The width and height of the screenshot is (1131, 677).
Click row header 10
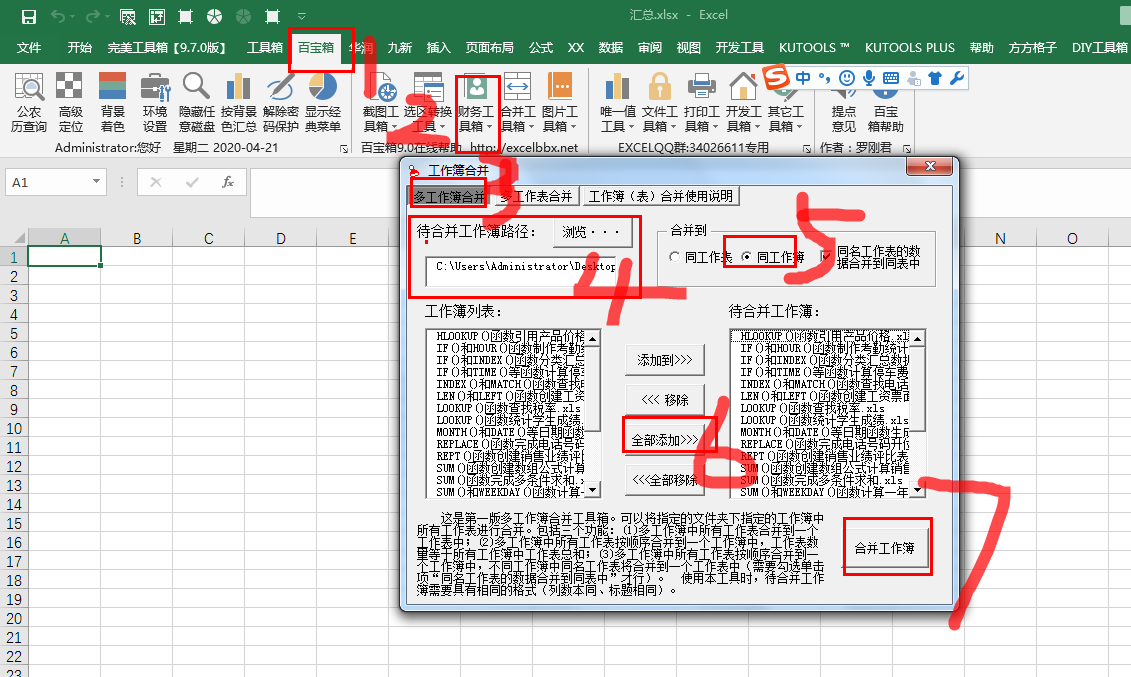14,428
